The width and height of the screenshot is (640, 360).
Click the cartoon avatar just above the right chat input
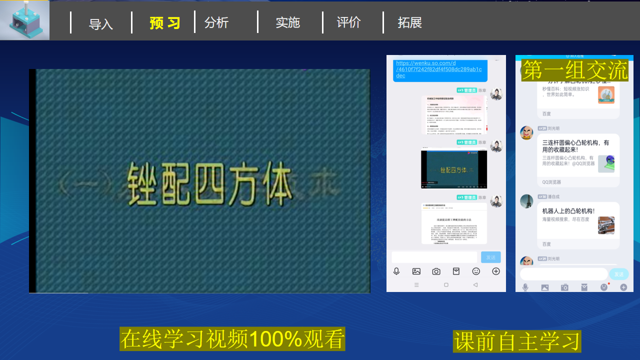pos(527,260)
